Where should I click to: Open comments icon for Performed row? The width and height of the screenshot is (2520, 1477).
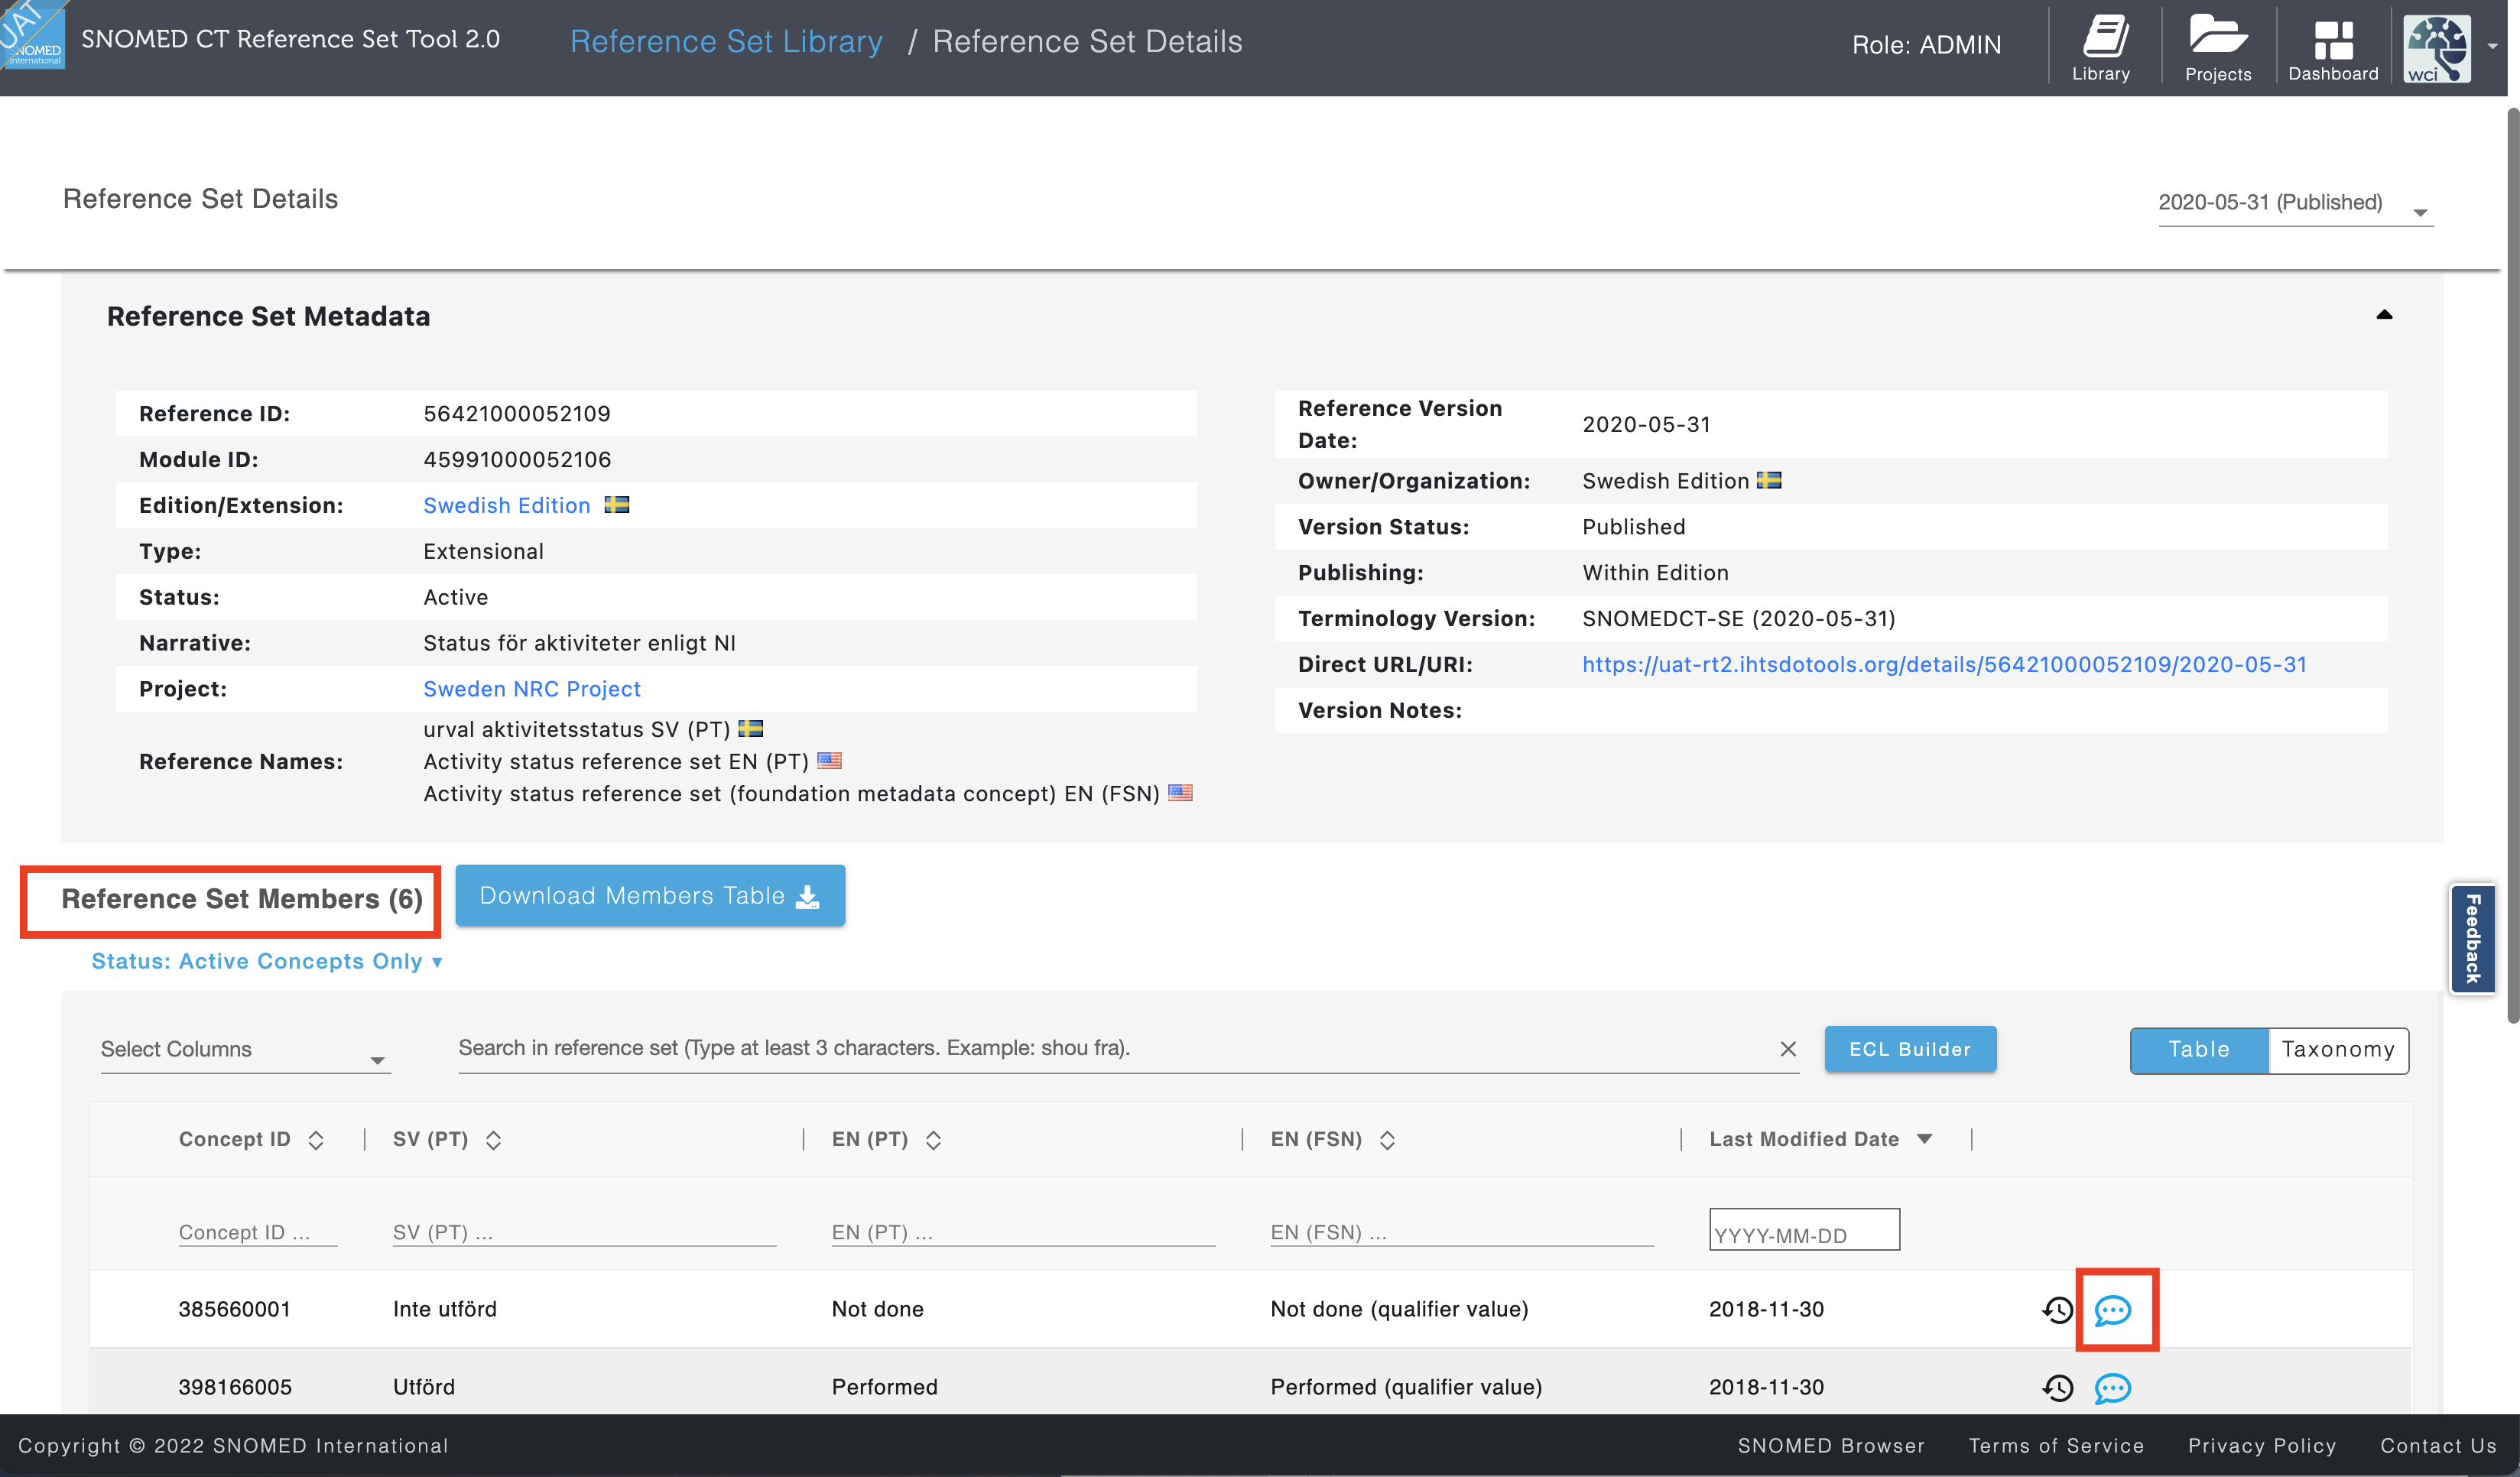tap(2113, 1388)
